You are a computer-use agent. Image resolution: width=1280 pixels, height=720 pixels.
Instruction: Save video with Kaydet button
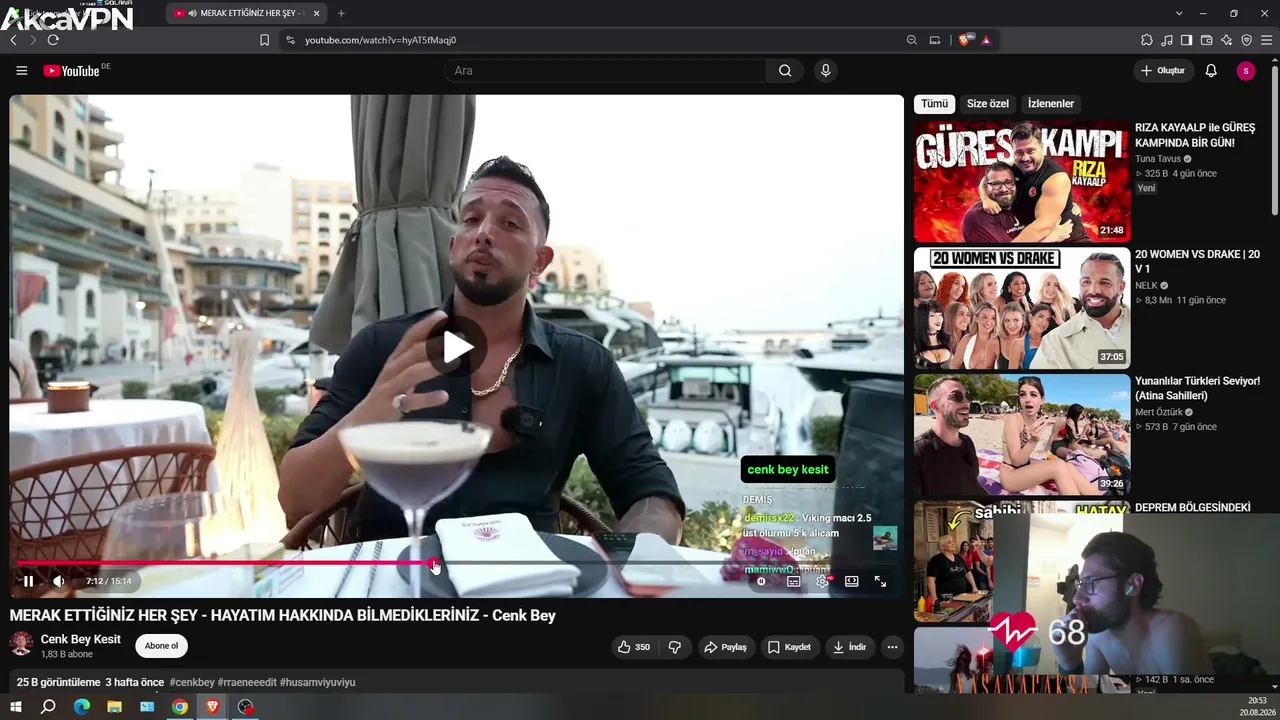pos(789,647)
